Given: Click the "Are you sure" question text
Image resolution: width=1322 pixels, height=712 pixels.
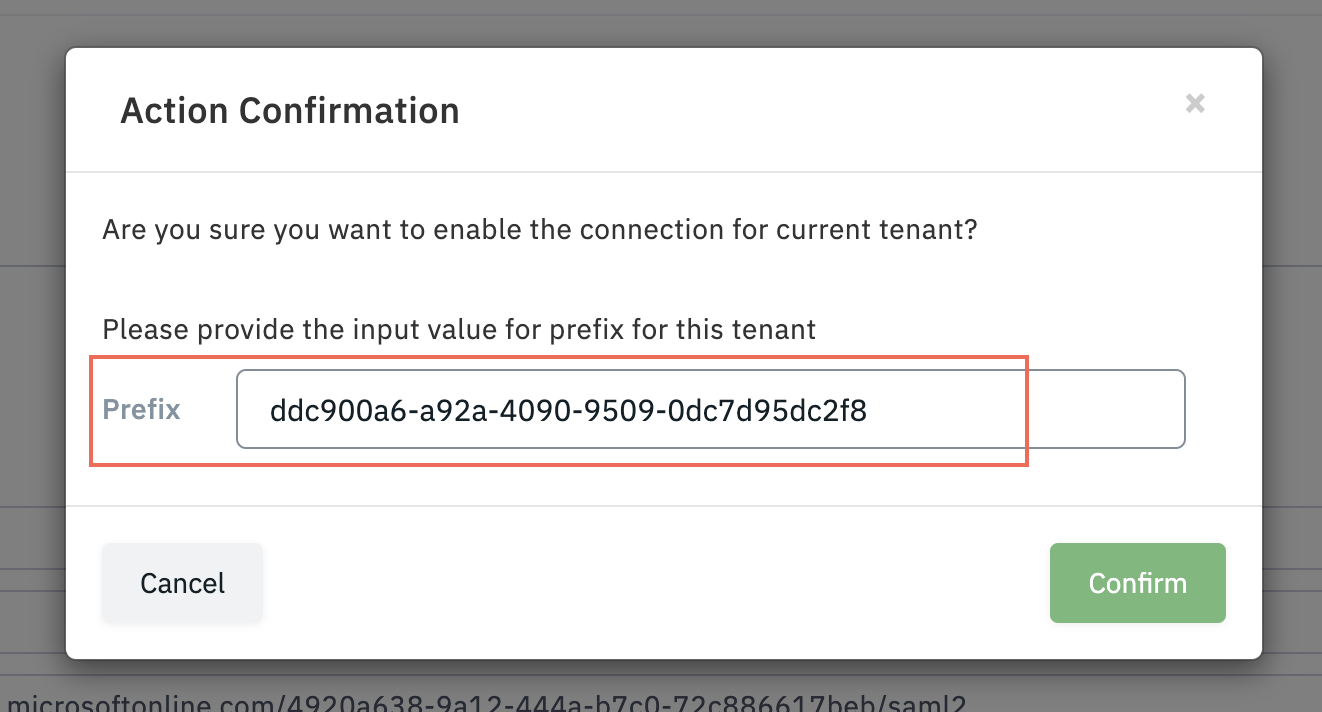Looking at the screenshot, I should [539, 231].
